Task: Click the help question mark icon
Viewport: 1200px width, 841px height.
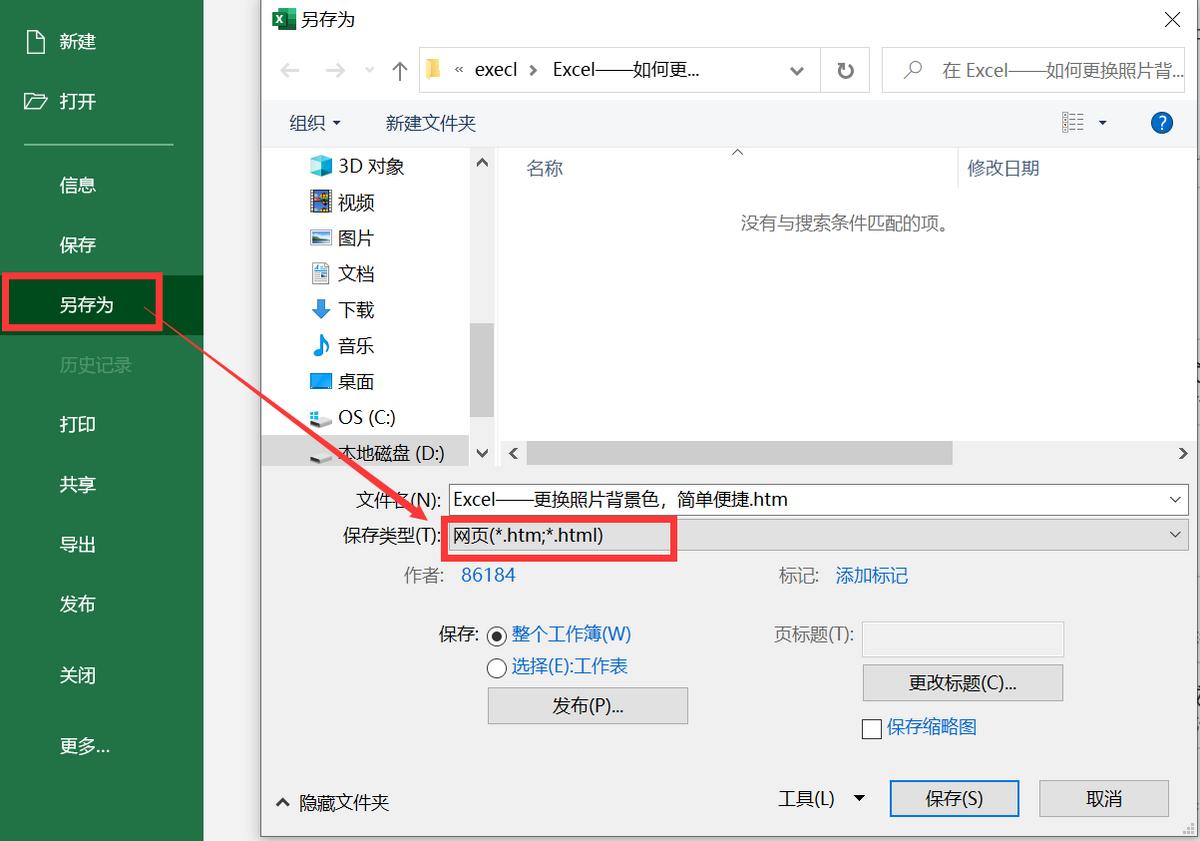Action: point(1161,122)
